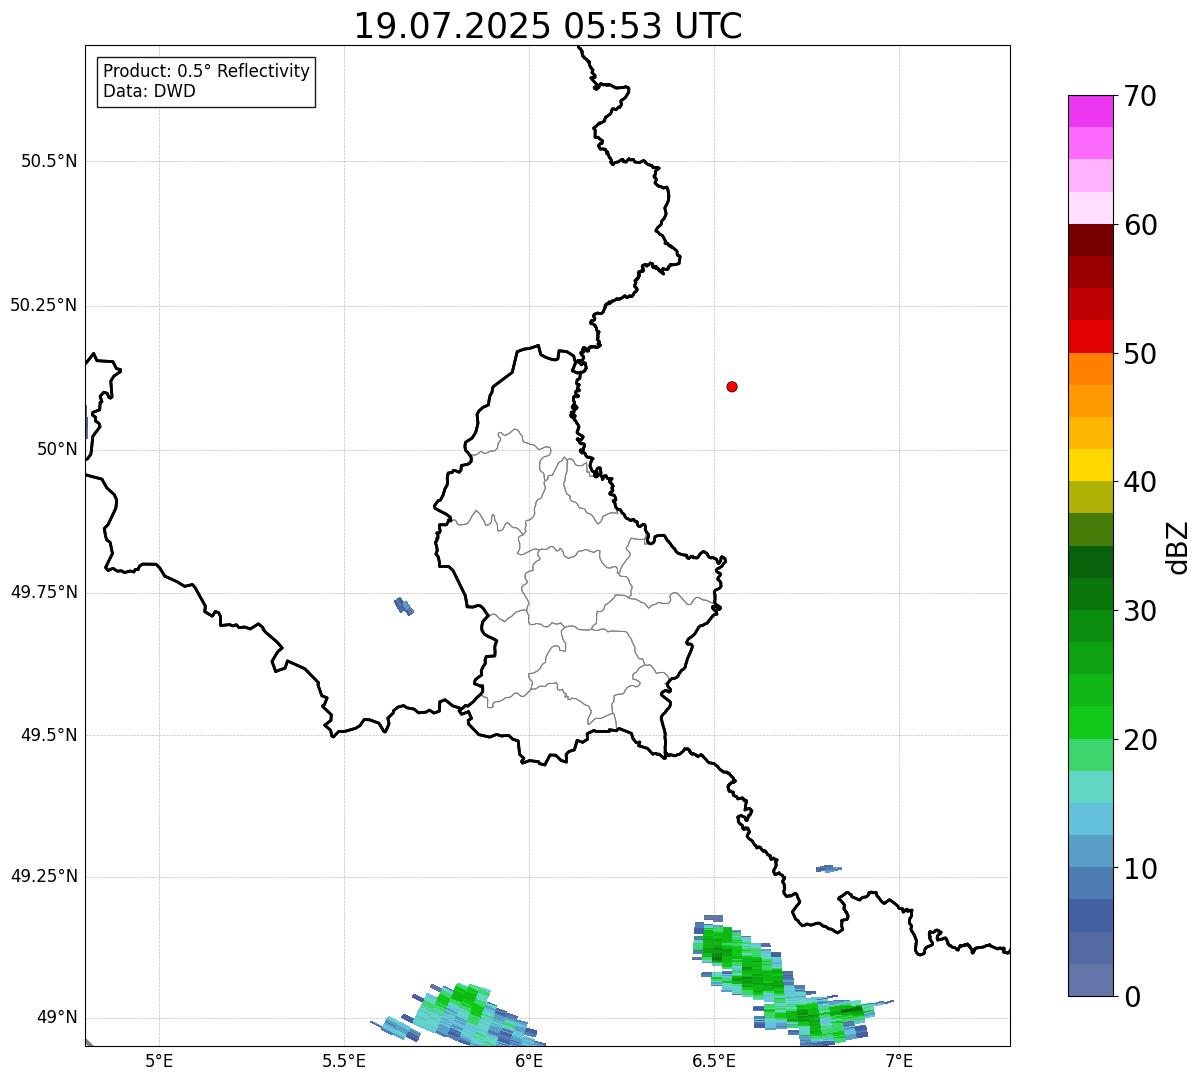Click the dBZ colorbar label
This screenshot has width=1202, height=1081.
click(1178, 547)
